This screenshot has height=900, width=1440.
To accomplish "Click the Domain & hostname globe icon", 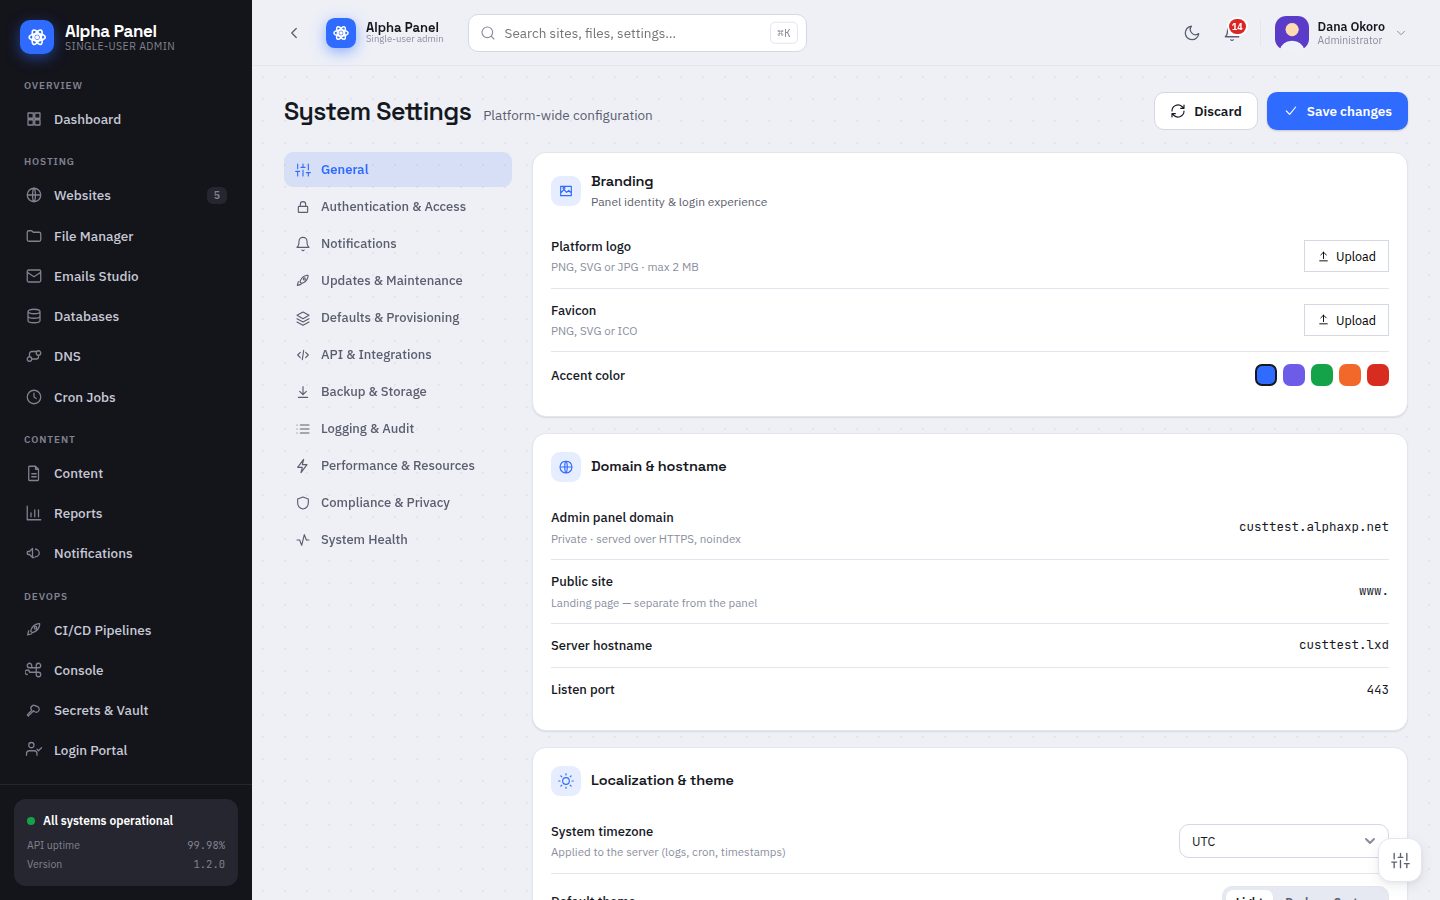I will coord(566,467).
